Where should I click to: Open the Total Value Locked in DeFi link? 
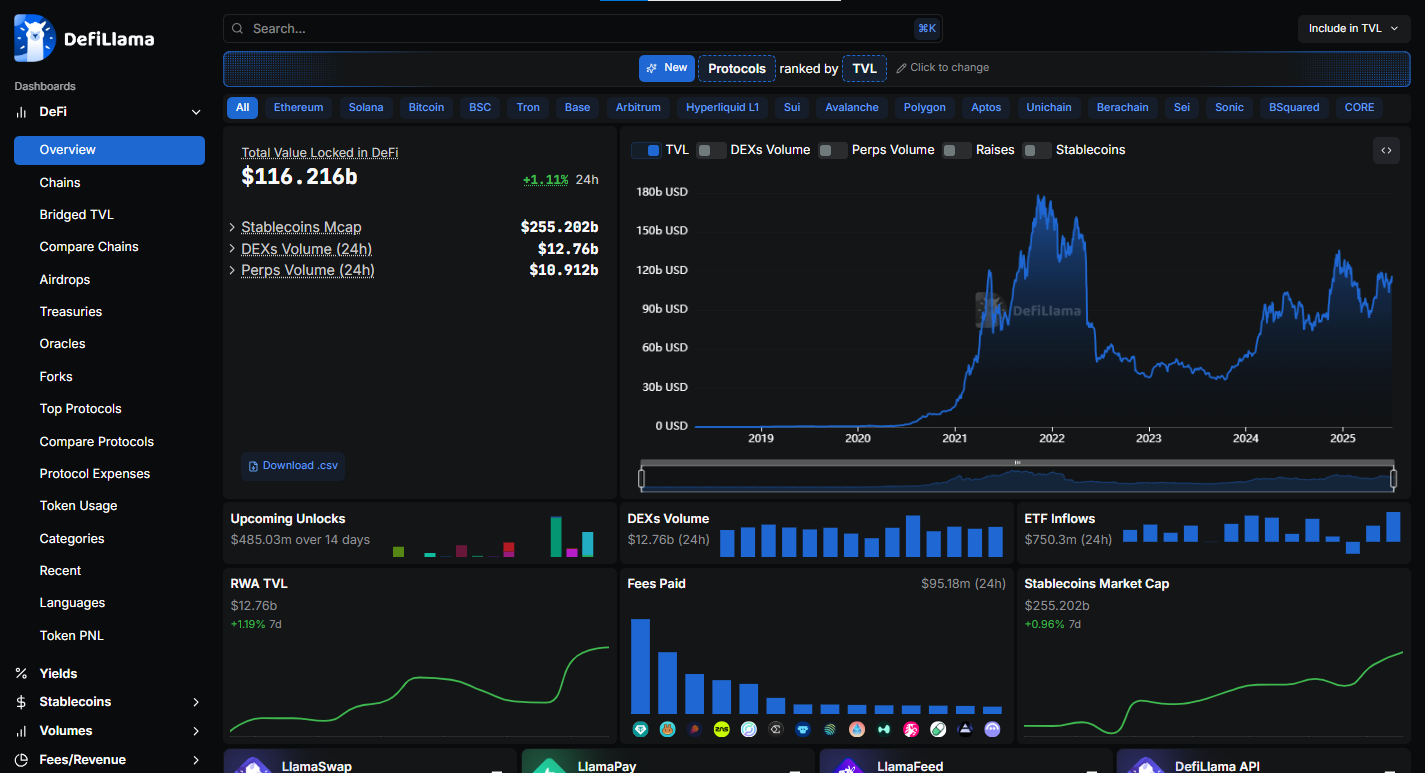tap(320, 153)
